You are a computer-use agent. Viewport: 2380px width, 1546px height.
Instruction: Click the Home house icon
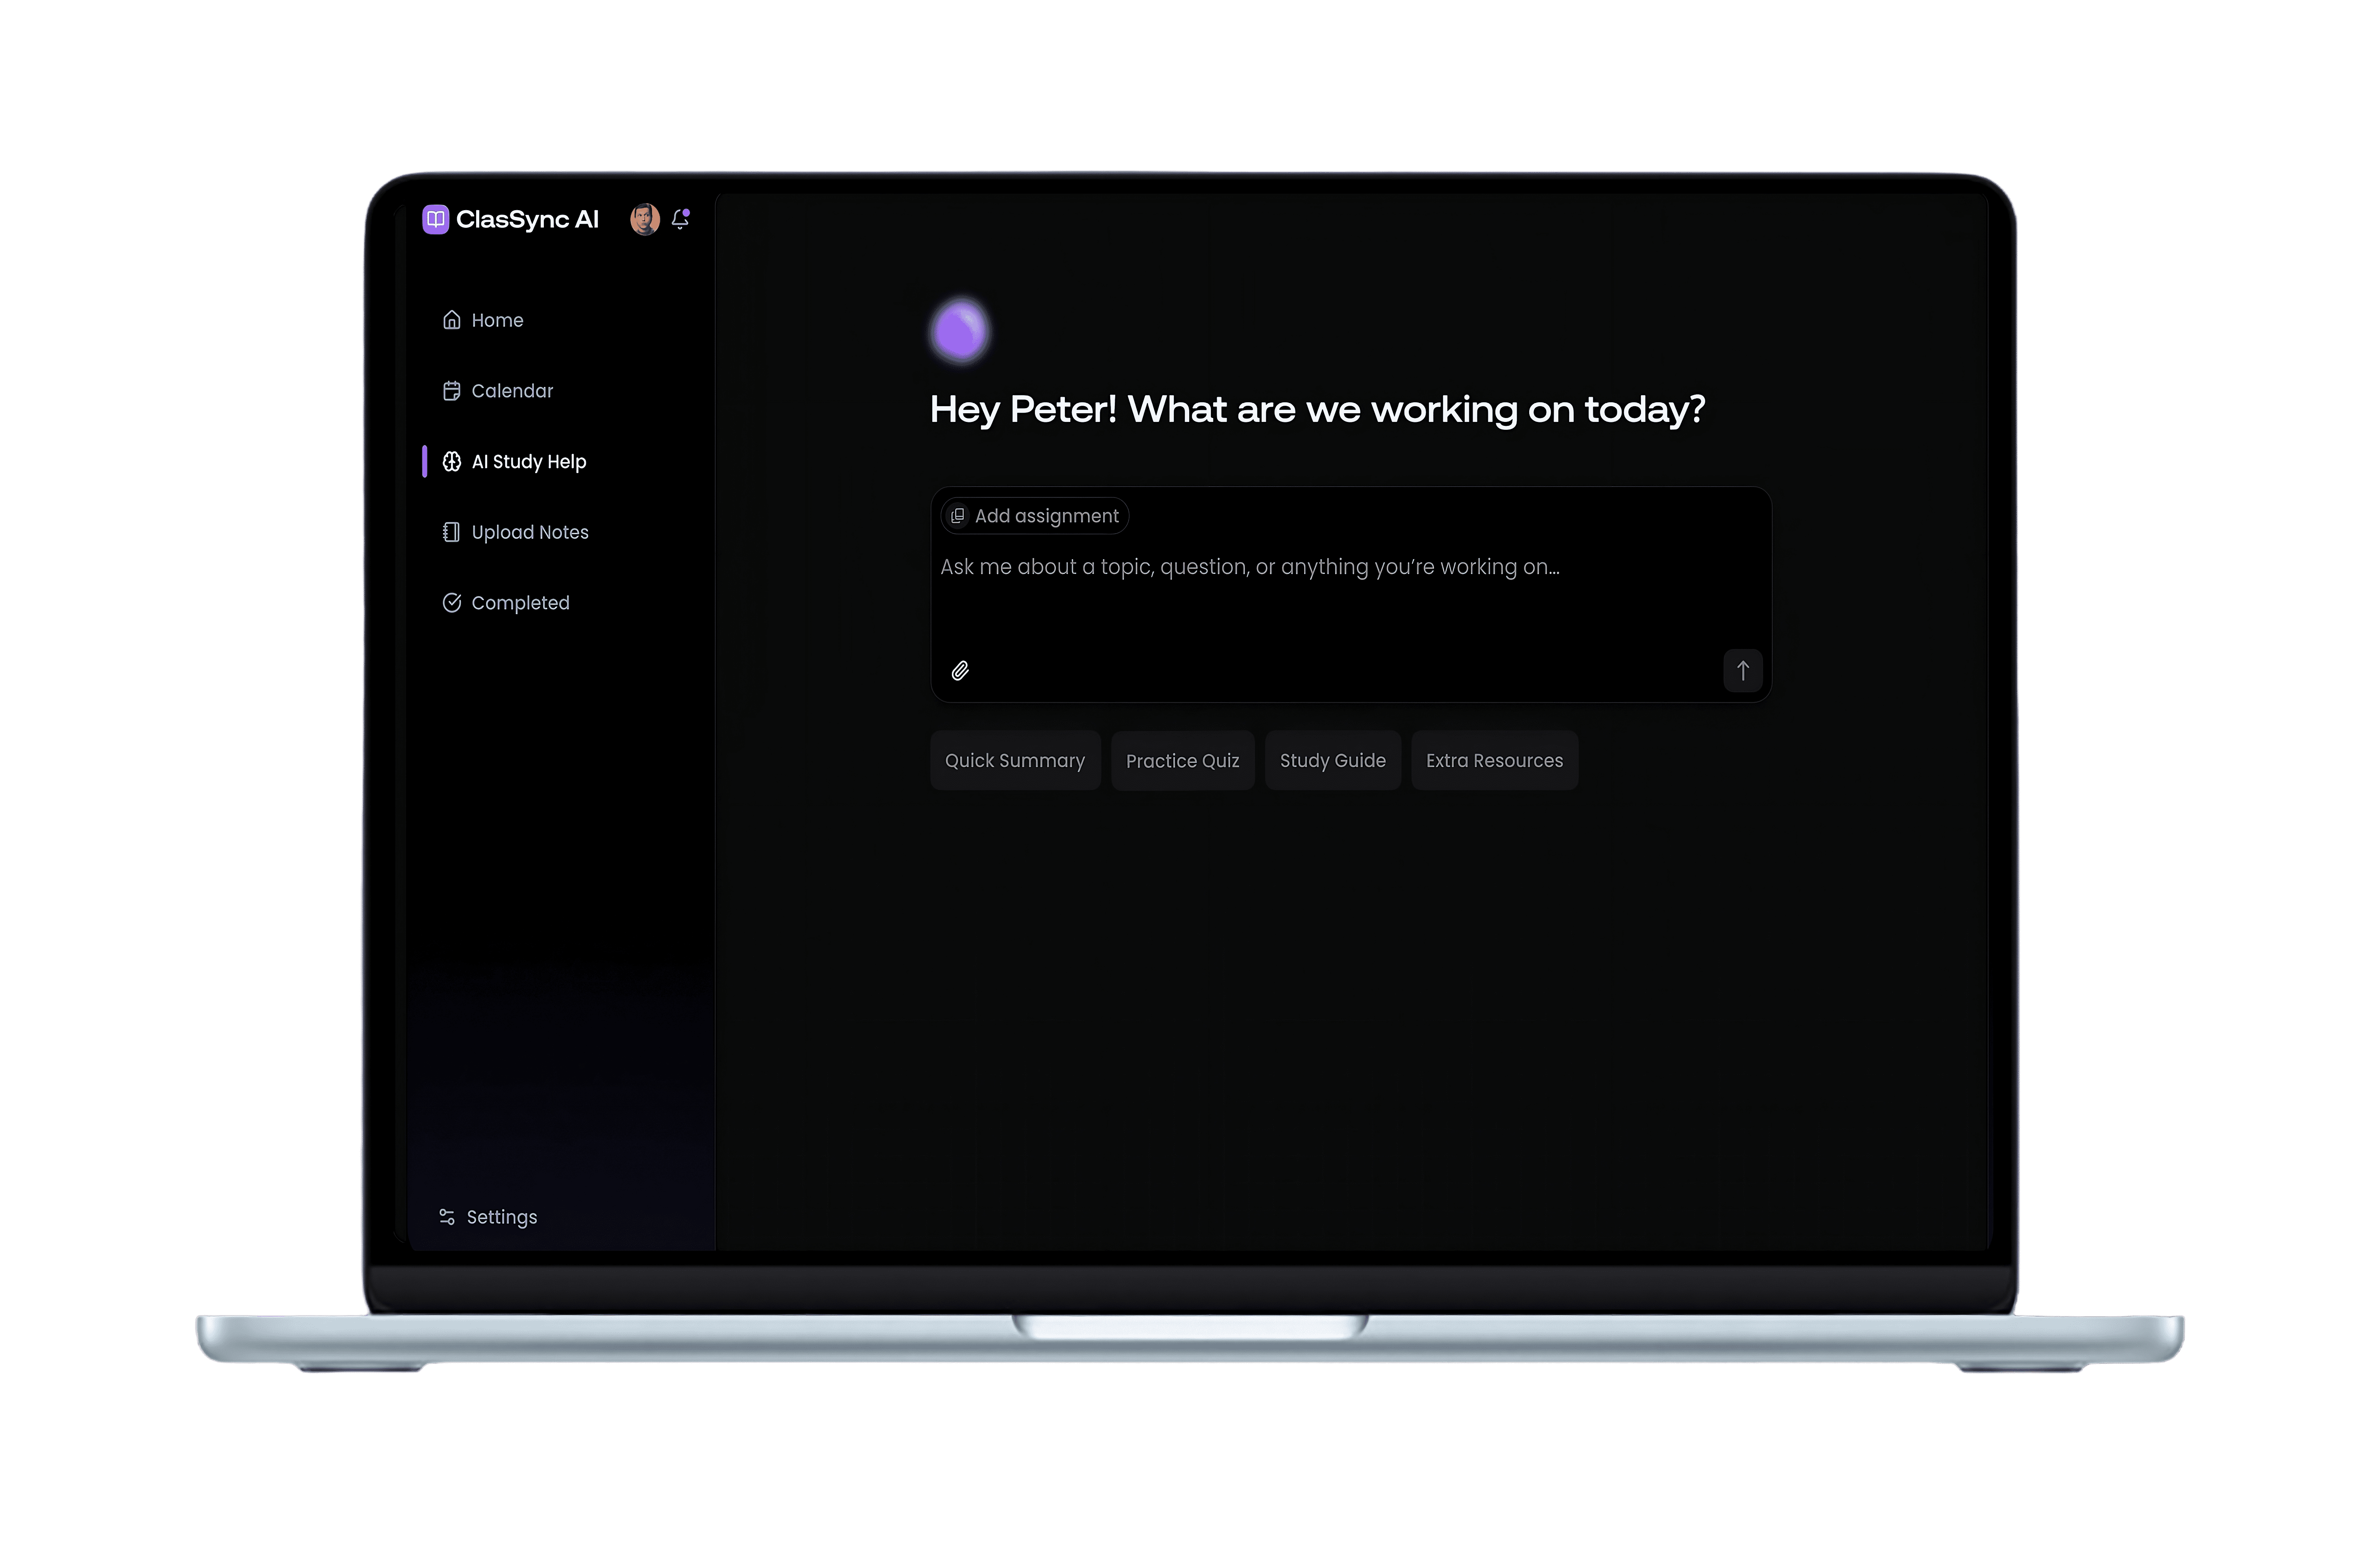(x=452, y=320)
